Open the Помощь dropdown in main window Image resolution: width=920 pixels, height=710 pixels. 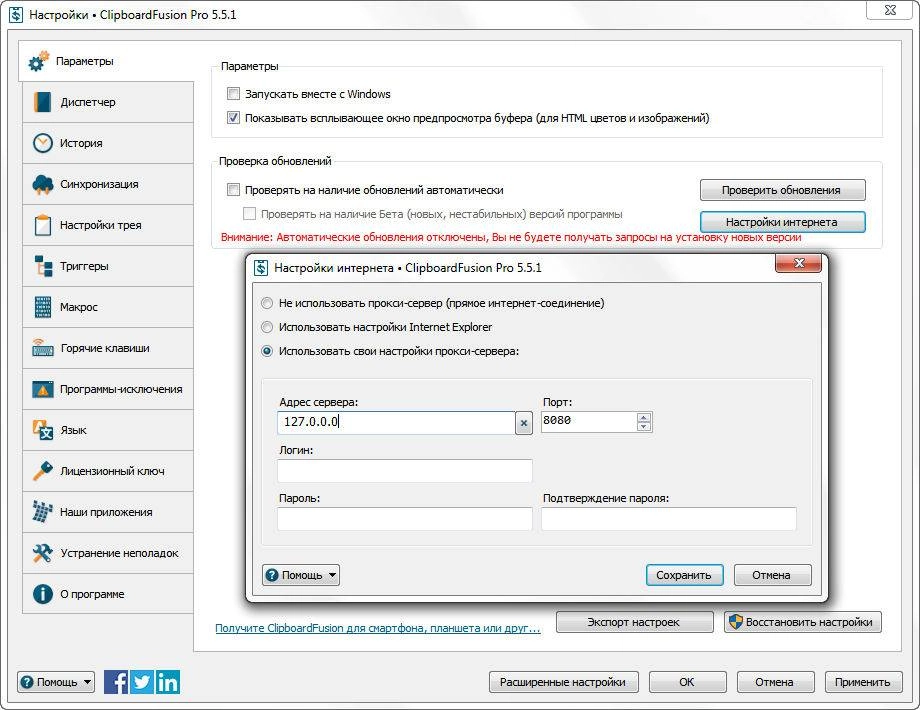56,682
